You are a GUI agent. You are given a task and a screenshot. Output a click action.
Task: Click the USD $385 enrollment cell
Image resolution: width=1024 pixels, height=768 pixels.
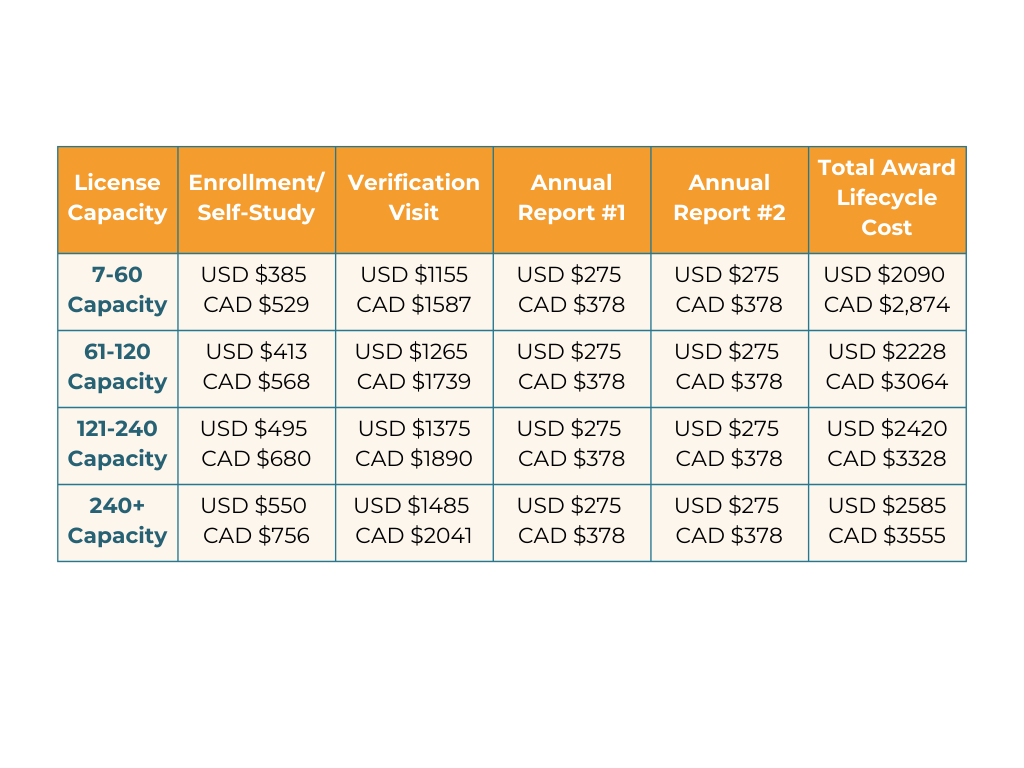click(254, 275)
